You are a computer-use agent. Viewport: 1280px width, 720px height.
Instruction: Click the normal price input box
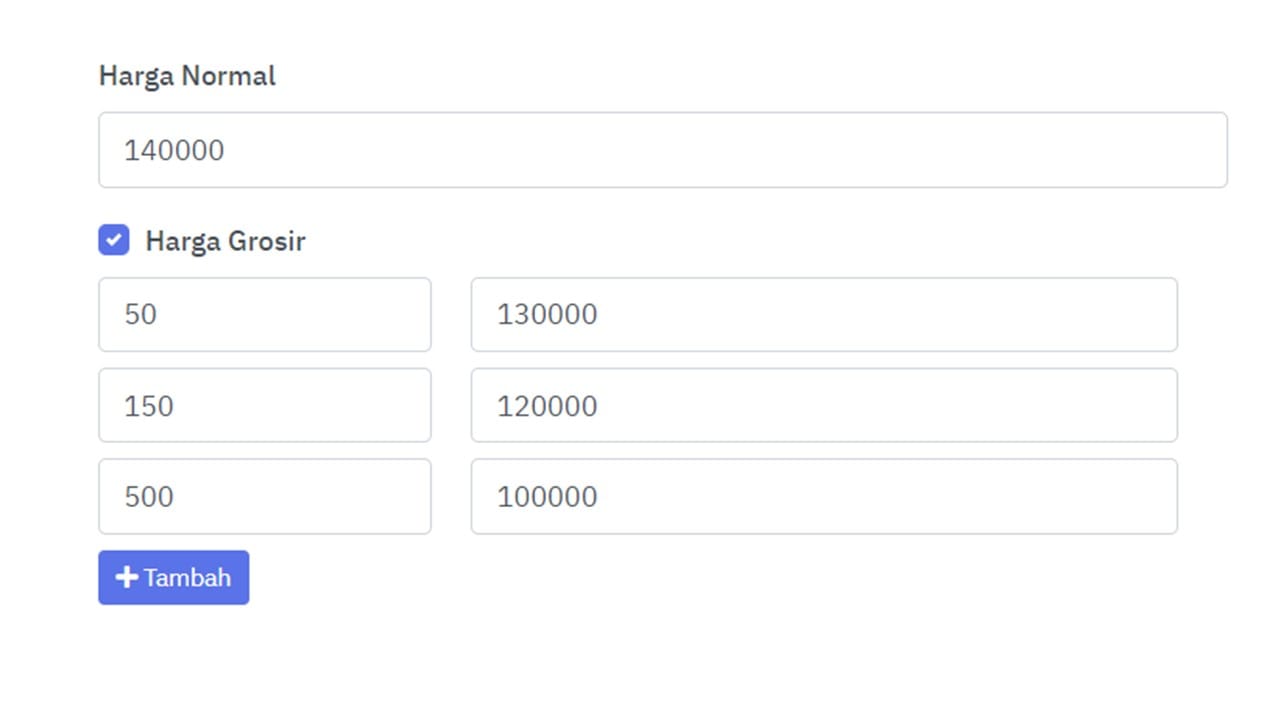pos(662,150)
